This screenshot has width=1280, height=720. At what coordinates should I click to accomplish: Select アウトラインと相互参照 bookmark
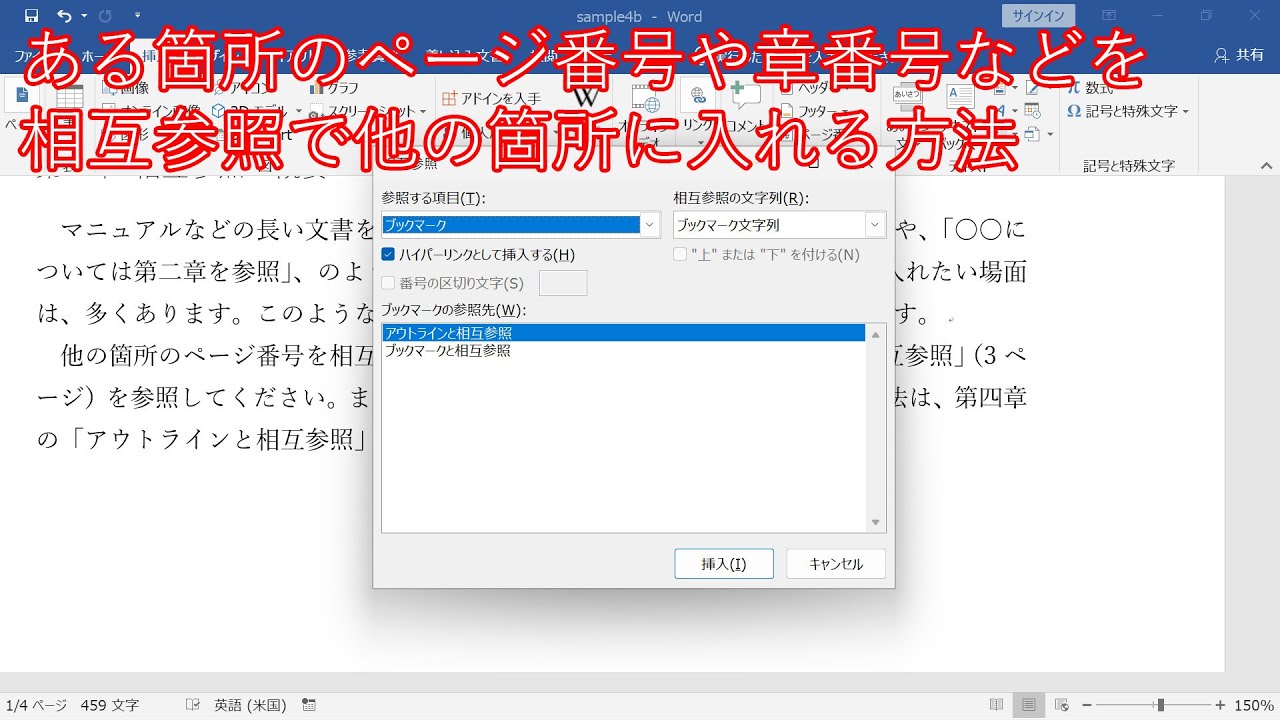(623, 333)
